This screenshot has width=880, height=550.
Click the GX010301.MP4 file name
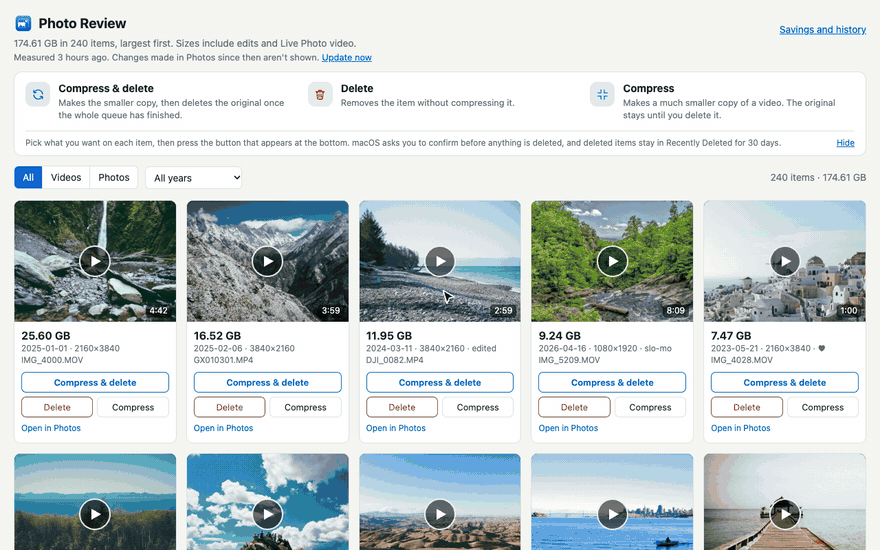click(x=223, y=360)
